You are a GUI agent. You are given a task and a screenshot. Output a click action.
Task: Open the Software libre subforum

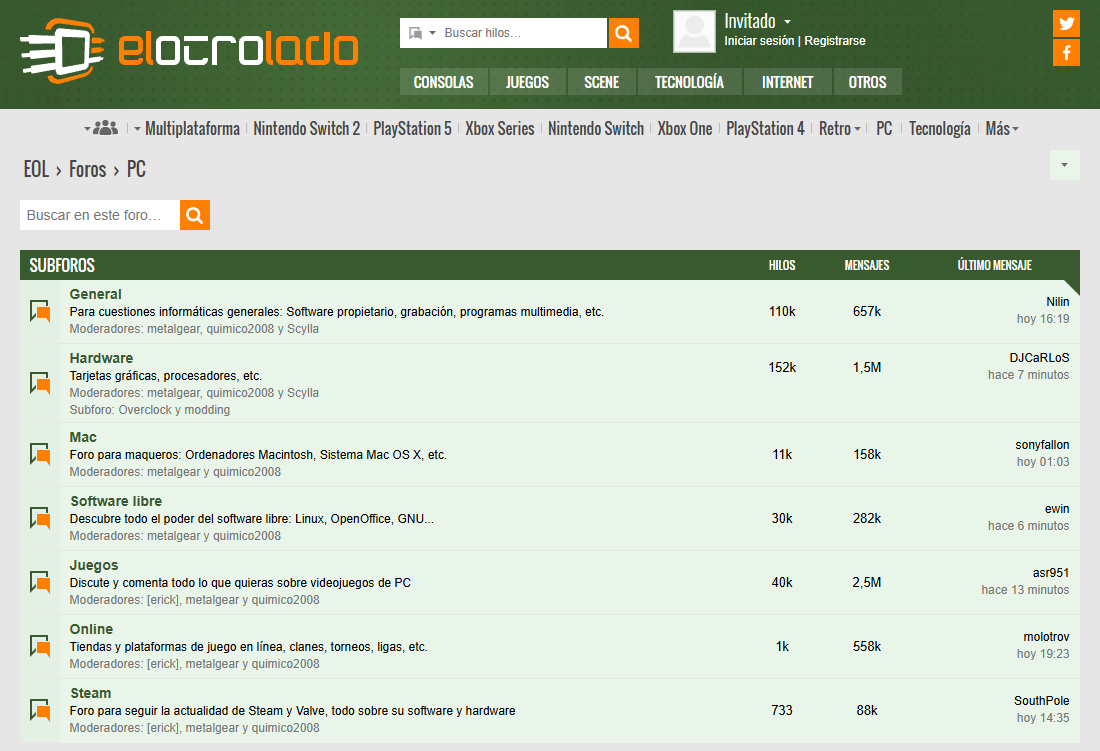pyautogui.click(x=116, y=501)
